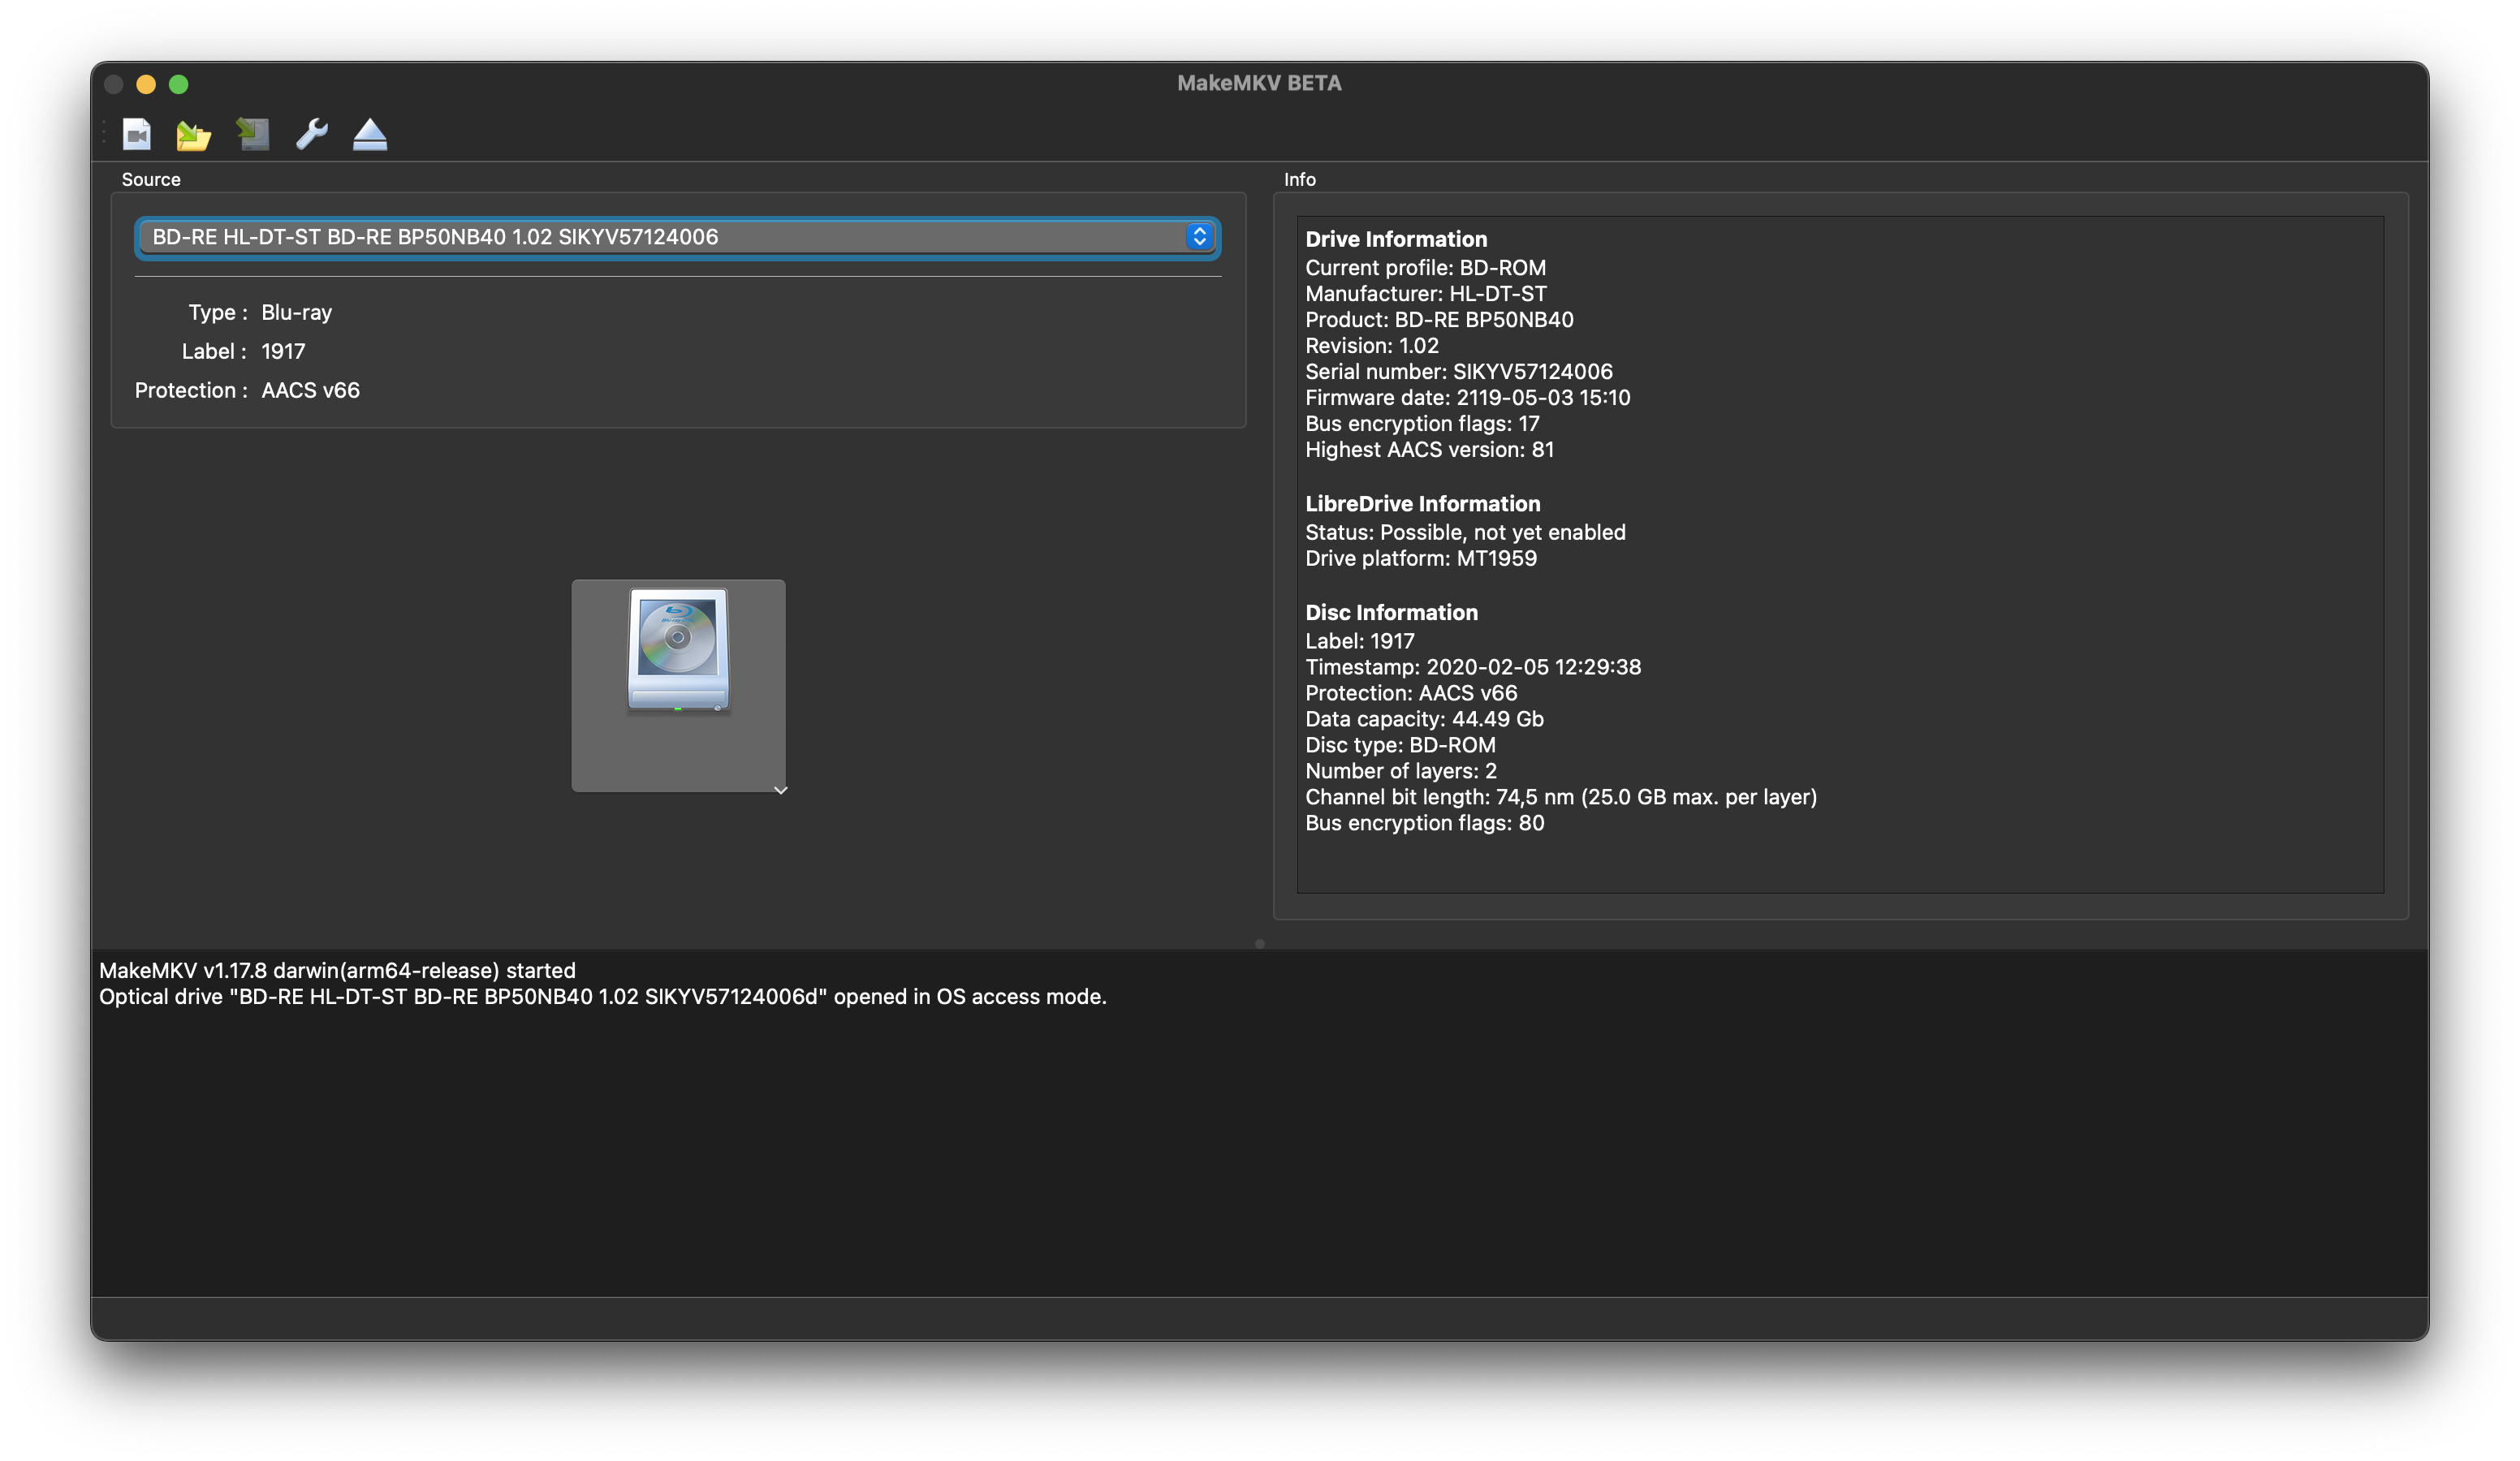2520x1461 pixels.
Task: Minimize the MakeMKV window
Action: tap(146, 84)
